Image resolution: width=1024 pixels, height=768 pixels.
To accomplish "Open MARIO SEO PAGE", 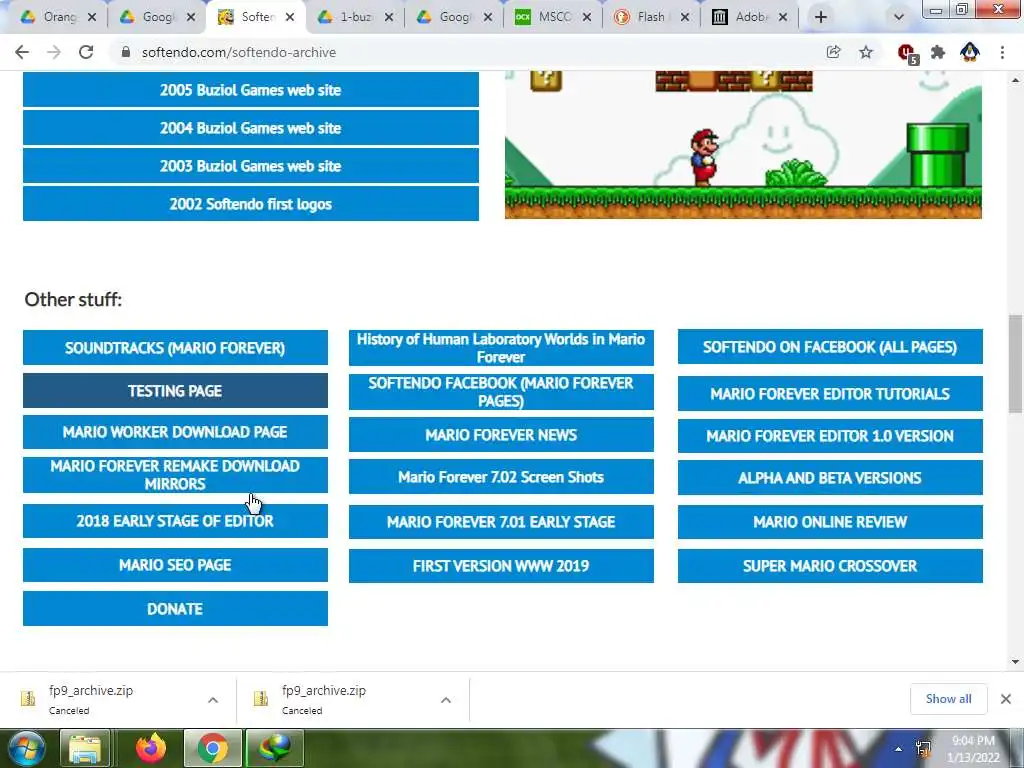I will pyautogui.click(x=175, y=565).
